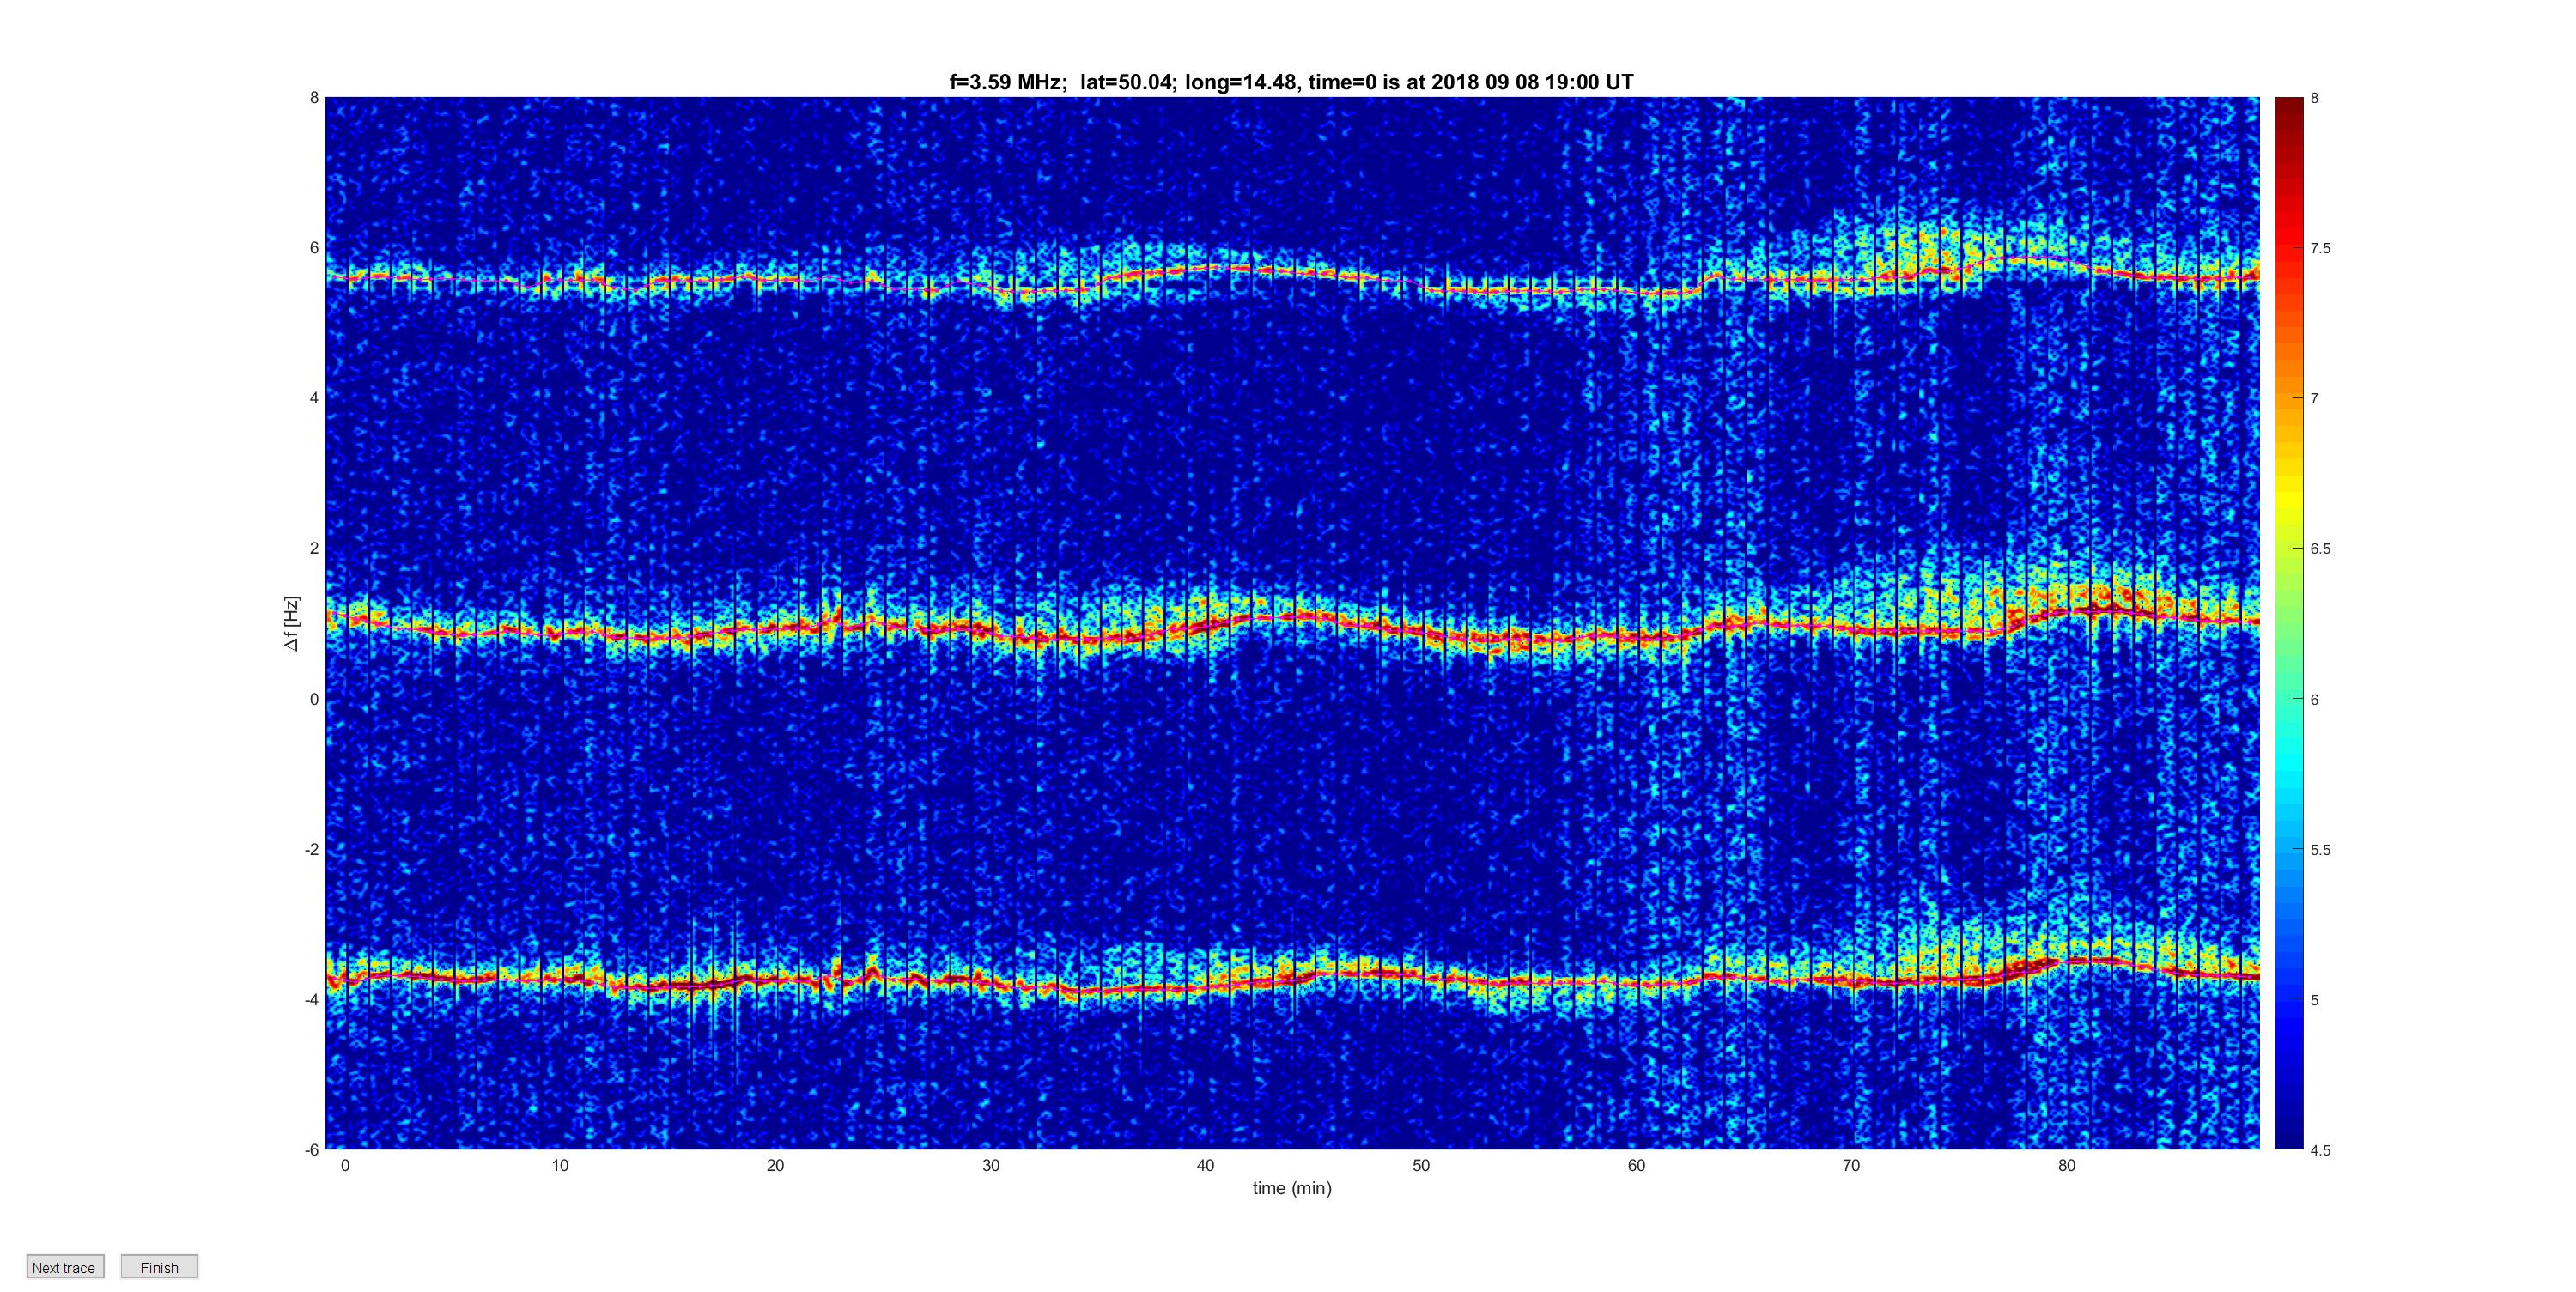Click the x-axis tick label 40

1205,1165
